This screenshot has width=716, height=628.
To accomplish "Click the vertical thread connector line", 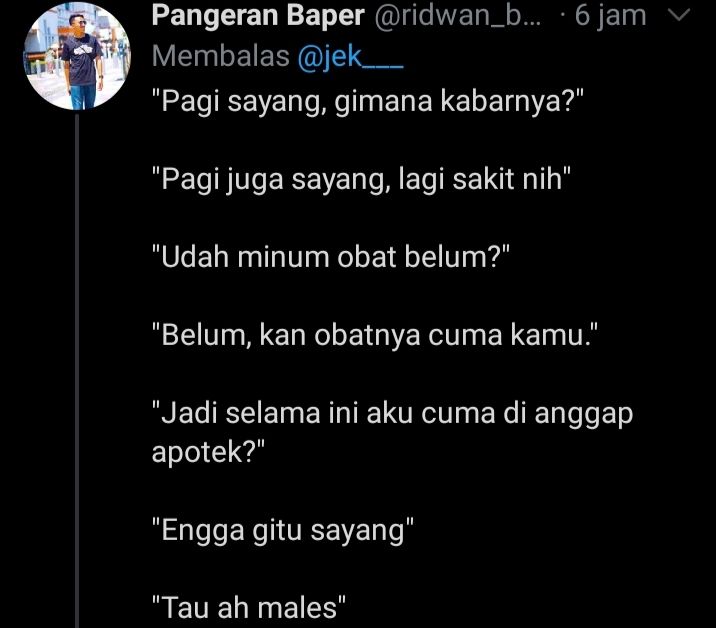I will [x=77, y=371].
